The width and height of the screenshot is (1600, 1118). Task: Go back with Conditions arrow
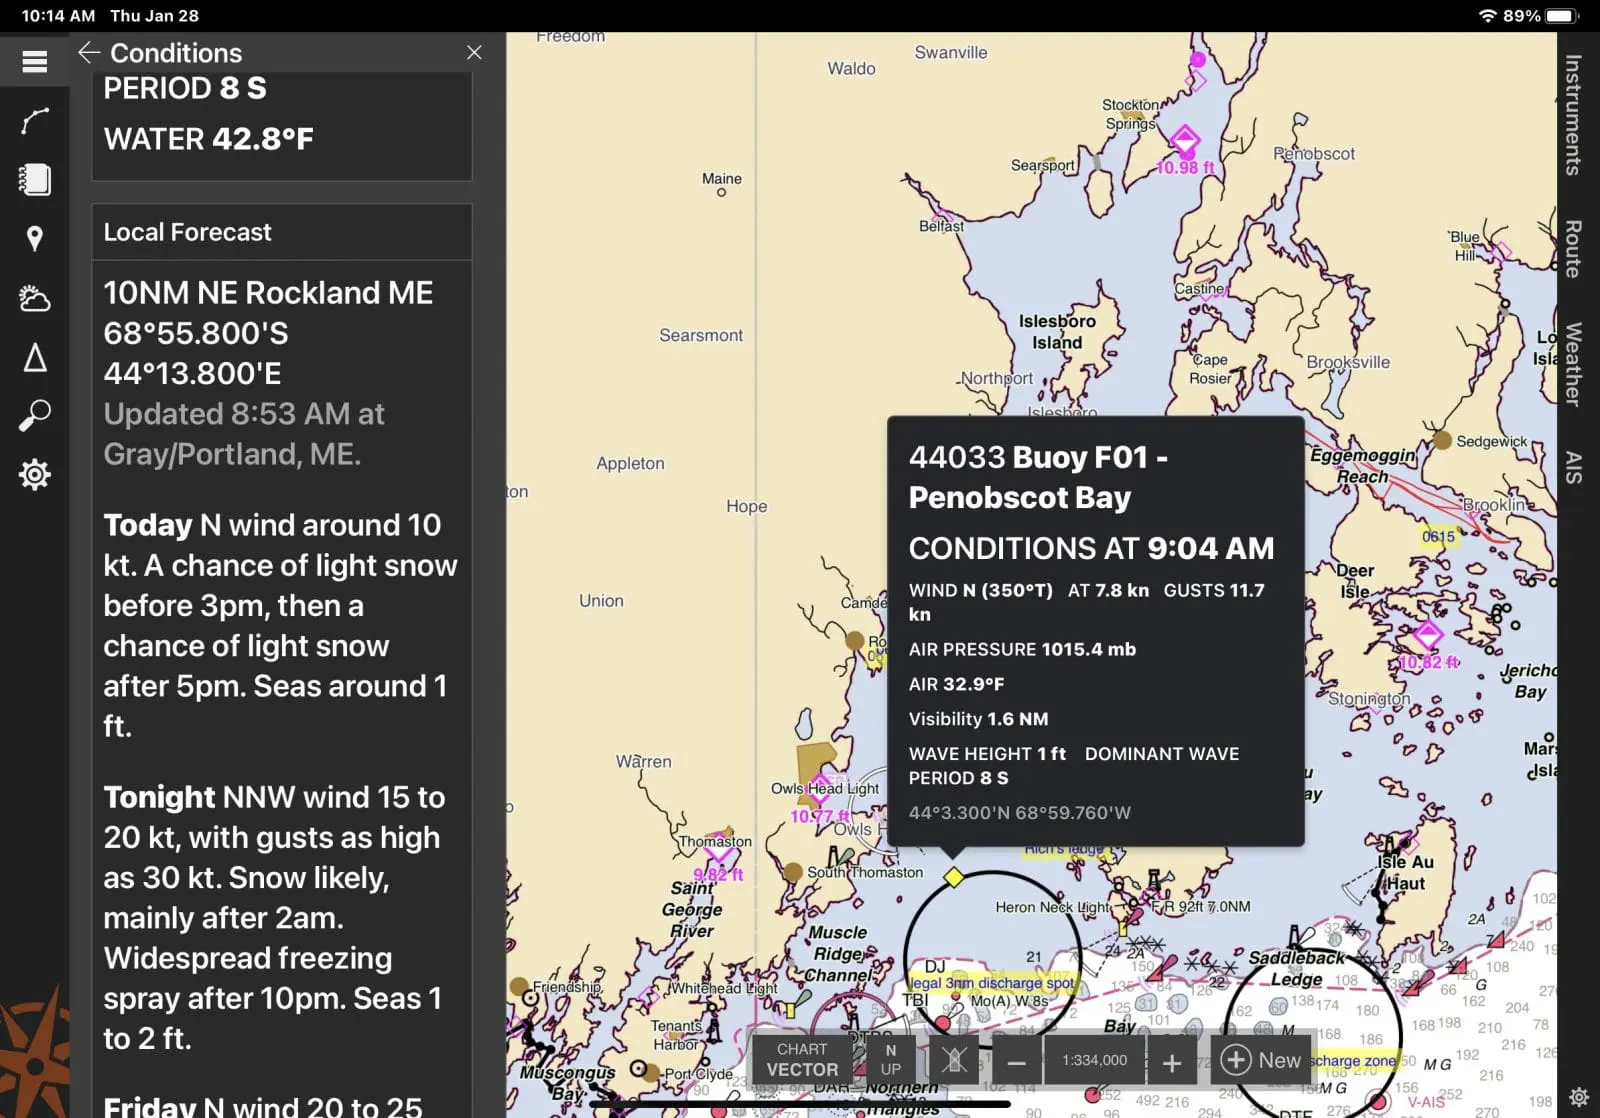89,52
